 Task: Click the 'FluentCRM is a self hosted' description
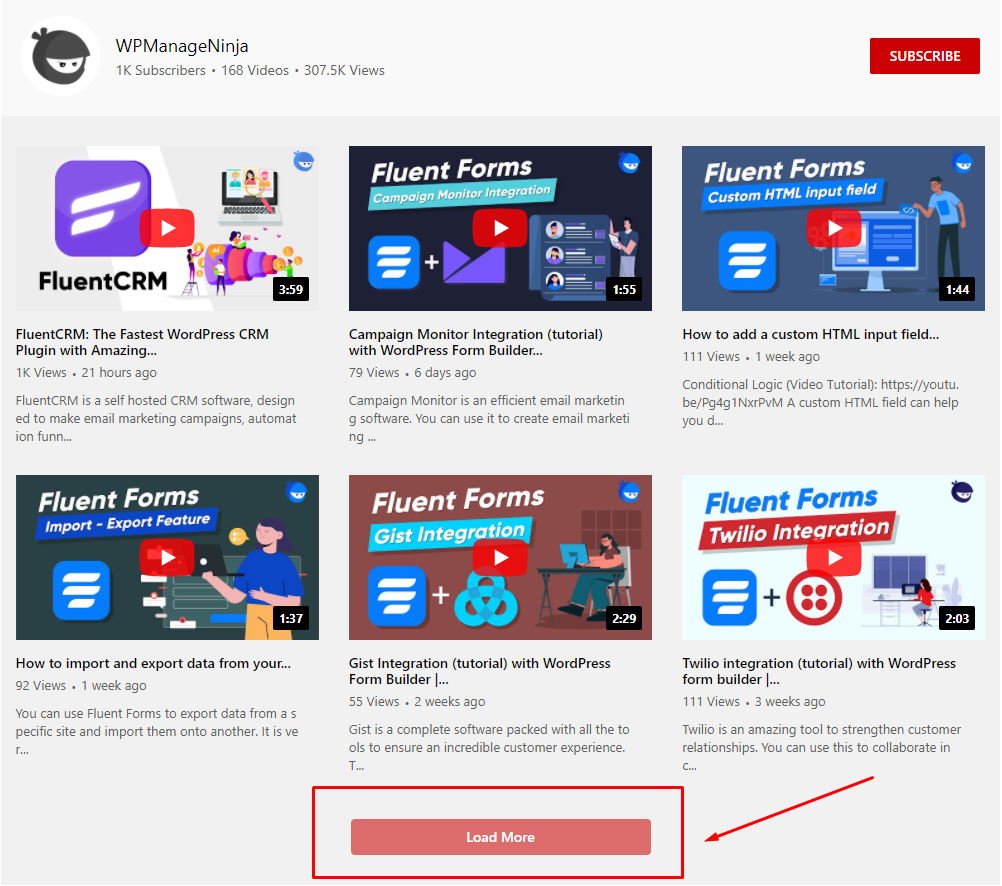pos(156,419)
